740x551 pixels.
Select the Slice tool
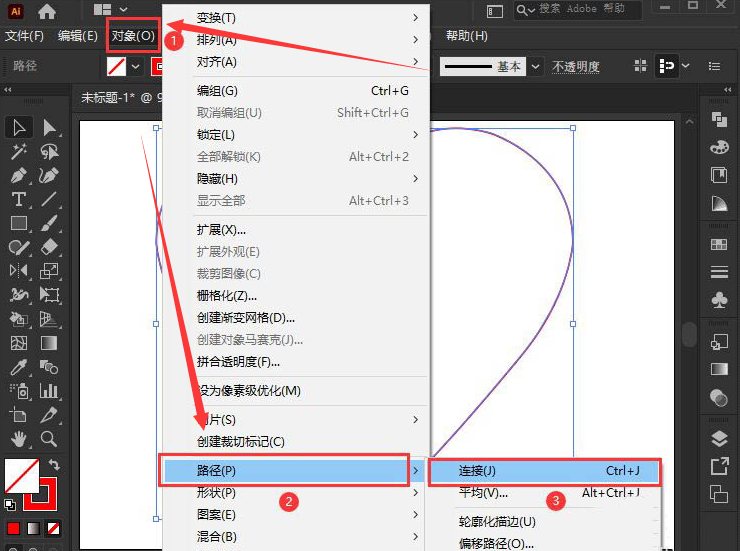coord(49,415)
